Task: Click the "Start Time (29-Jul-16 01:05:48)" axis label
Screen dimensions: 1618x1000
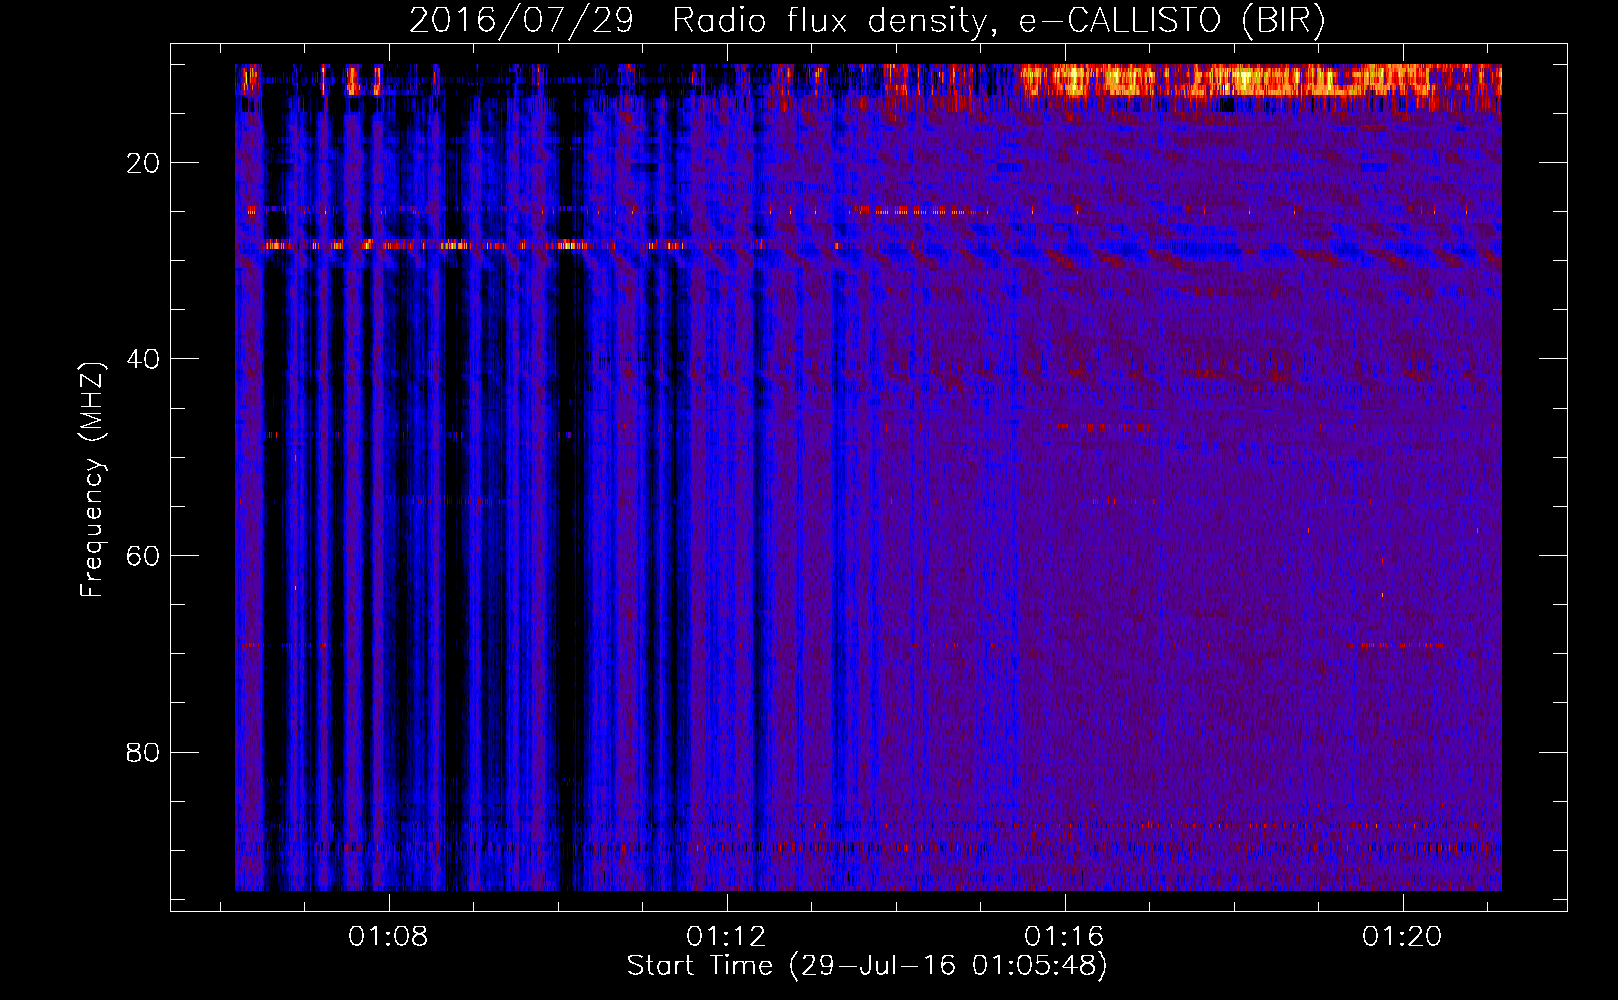Action: click(x=867, y=966)
